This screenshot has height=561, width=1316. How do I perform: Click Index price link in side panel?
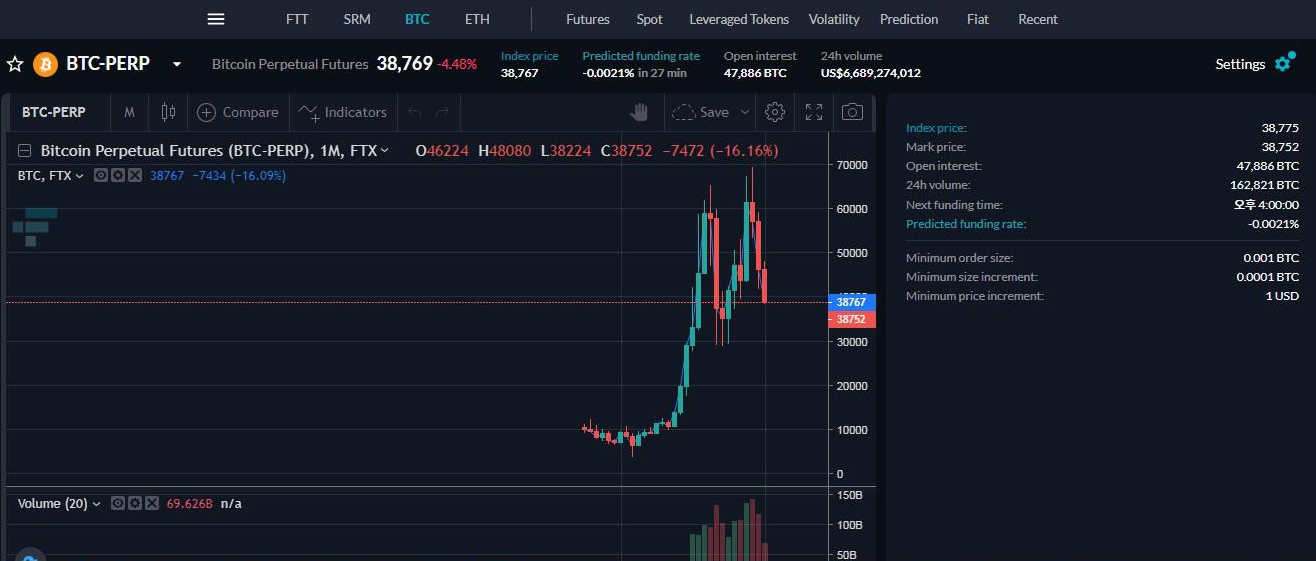(x=936, y=128)
